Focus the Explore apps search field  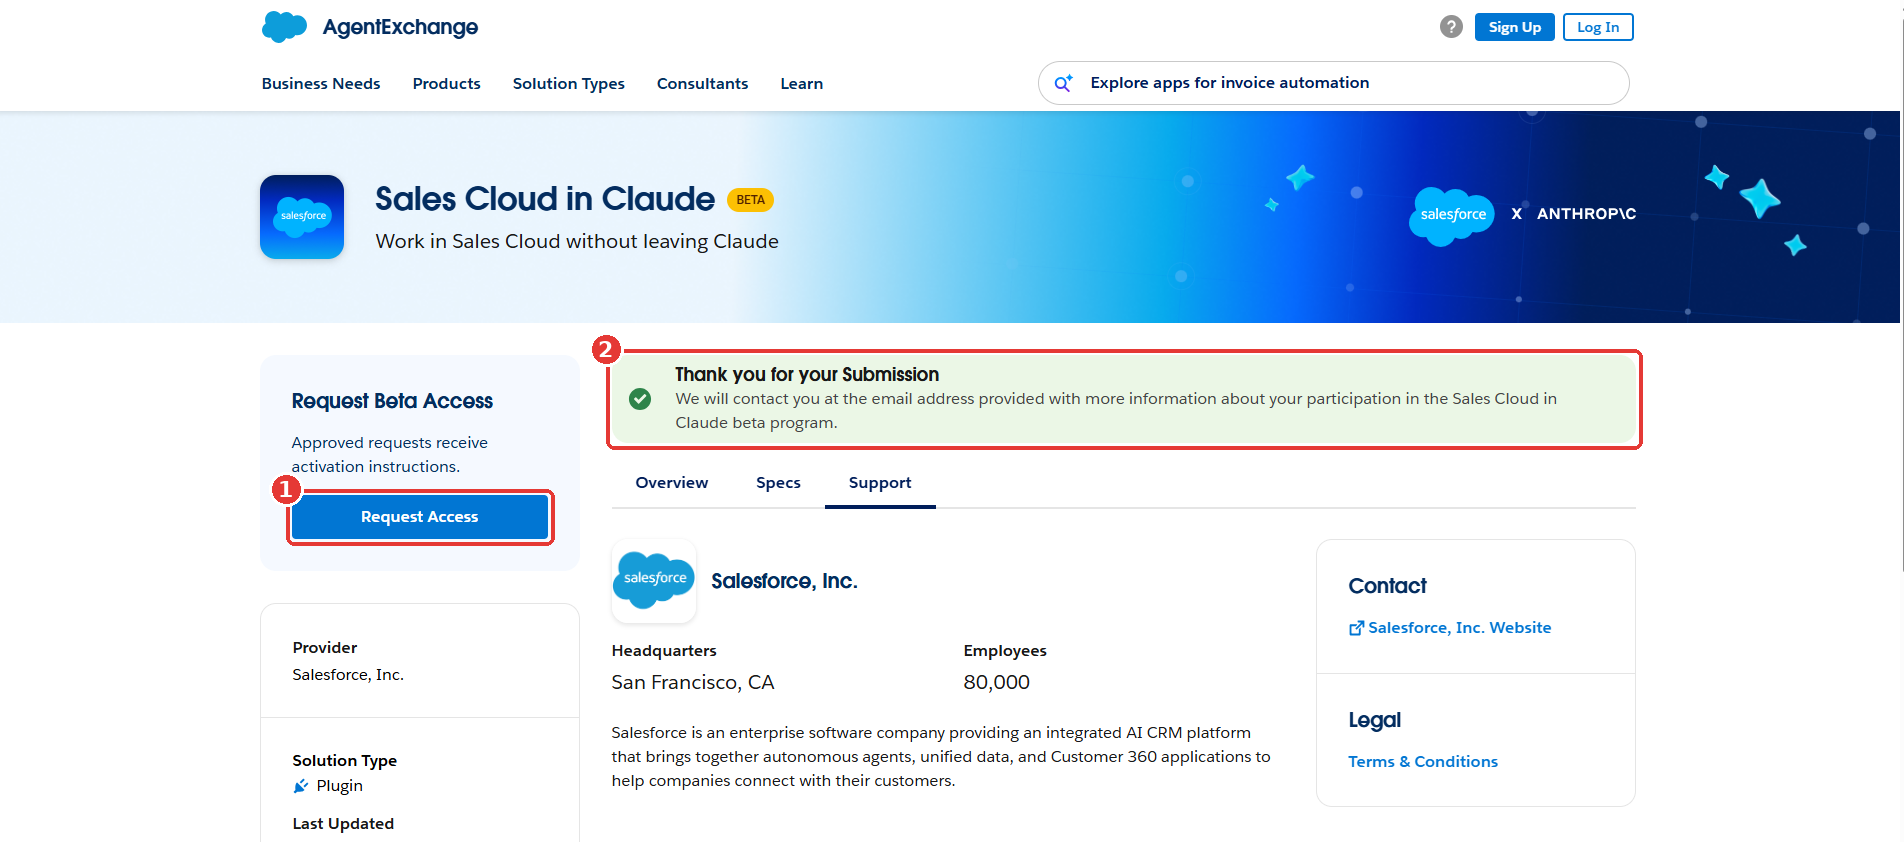pos(1334,83)
